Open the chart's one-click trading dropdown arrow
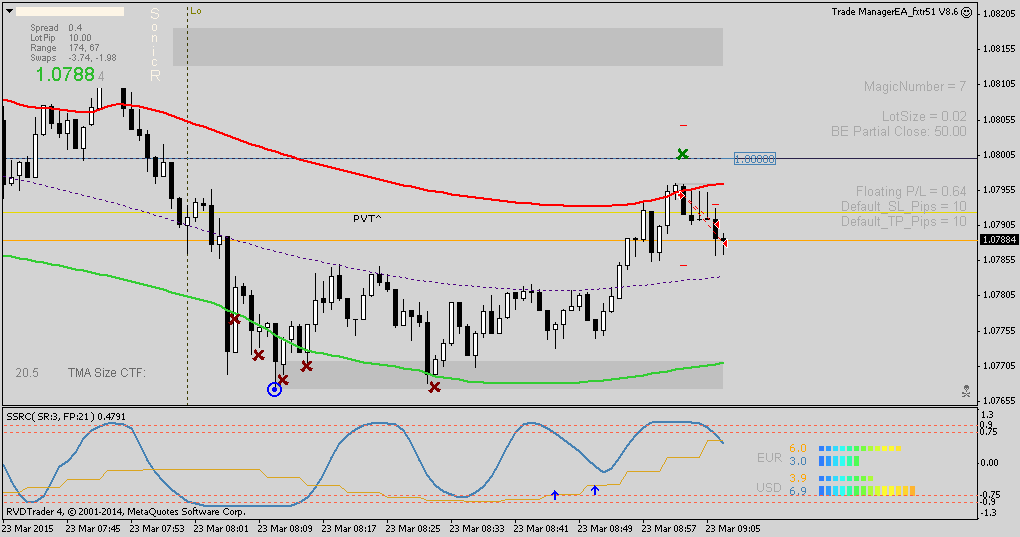Screen dimensions: 1020x537 pyautogui.click(x=9, y=11)
